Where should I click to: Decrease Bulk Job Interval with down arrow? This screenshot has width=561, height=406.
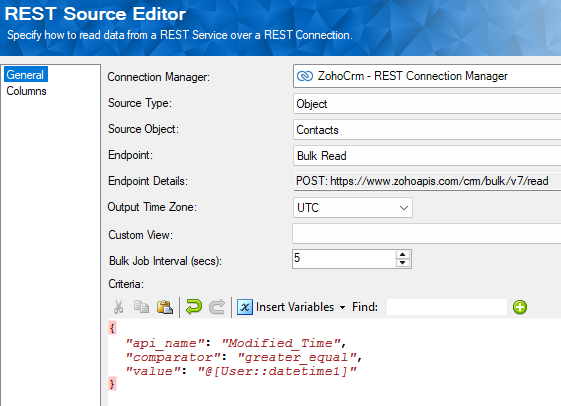(x=403, y=263)
